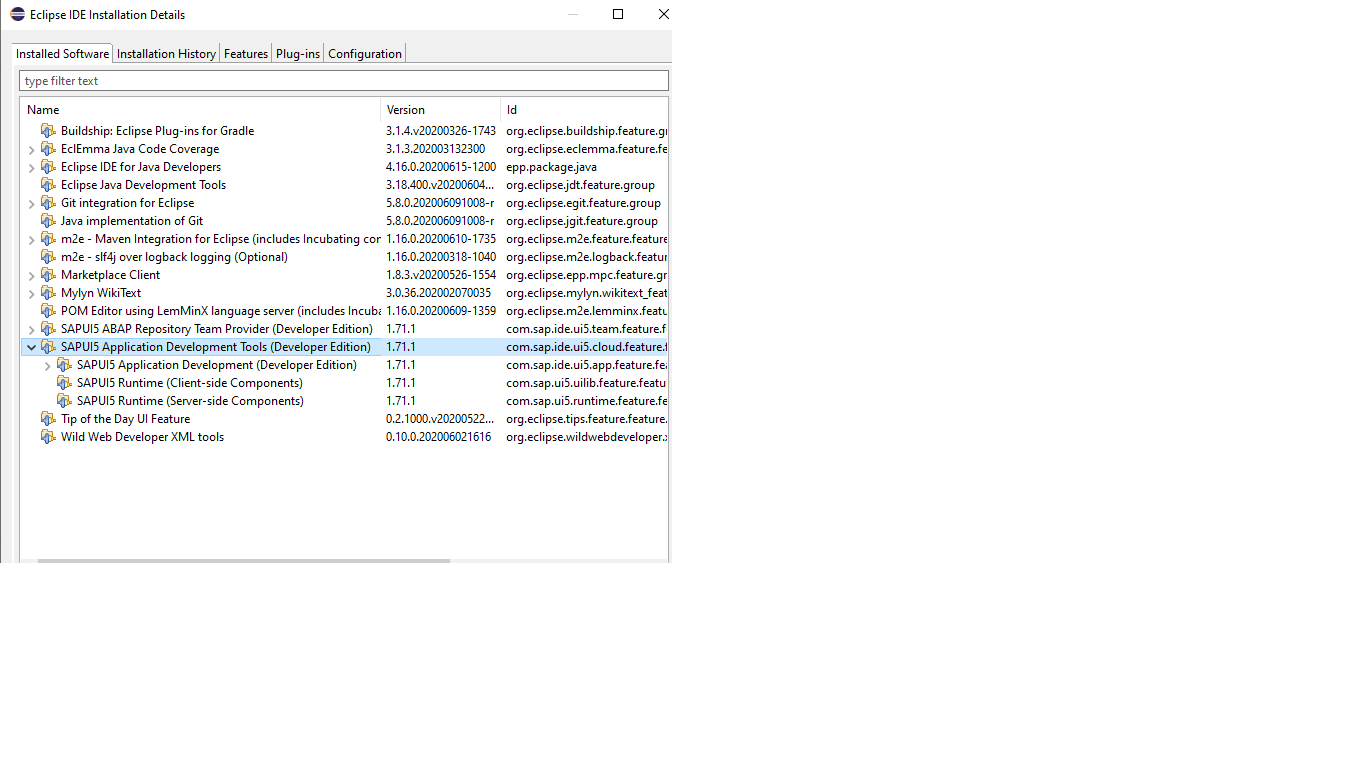Screen dimensions: 1366x768
Task: Switch to the Installed Software tab
Action: click(62, 54)
